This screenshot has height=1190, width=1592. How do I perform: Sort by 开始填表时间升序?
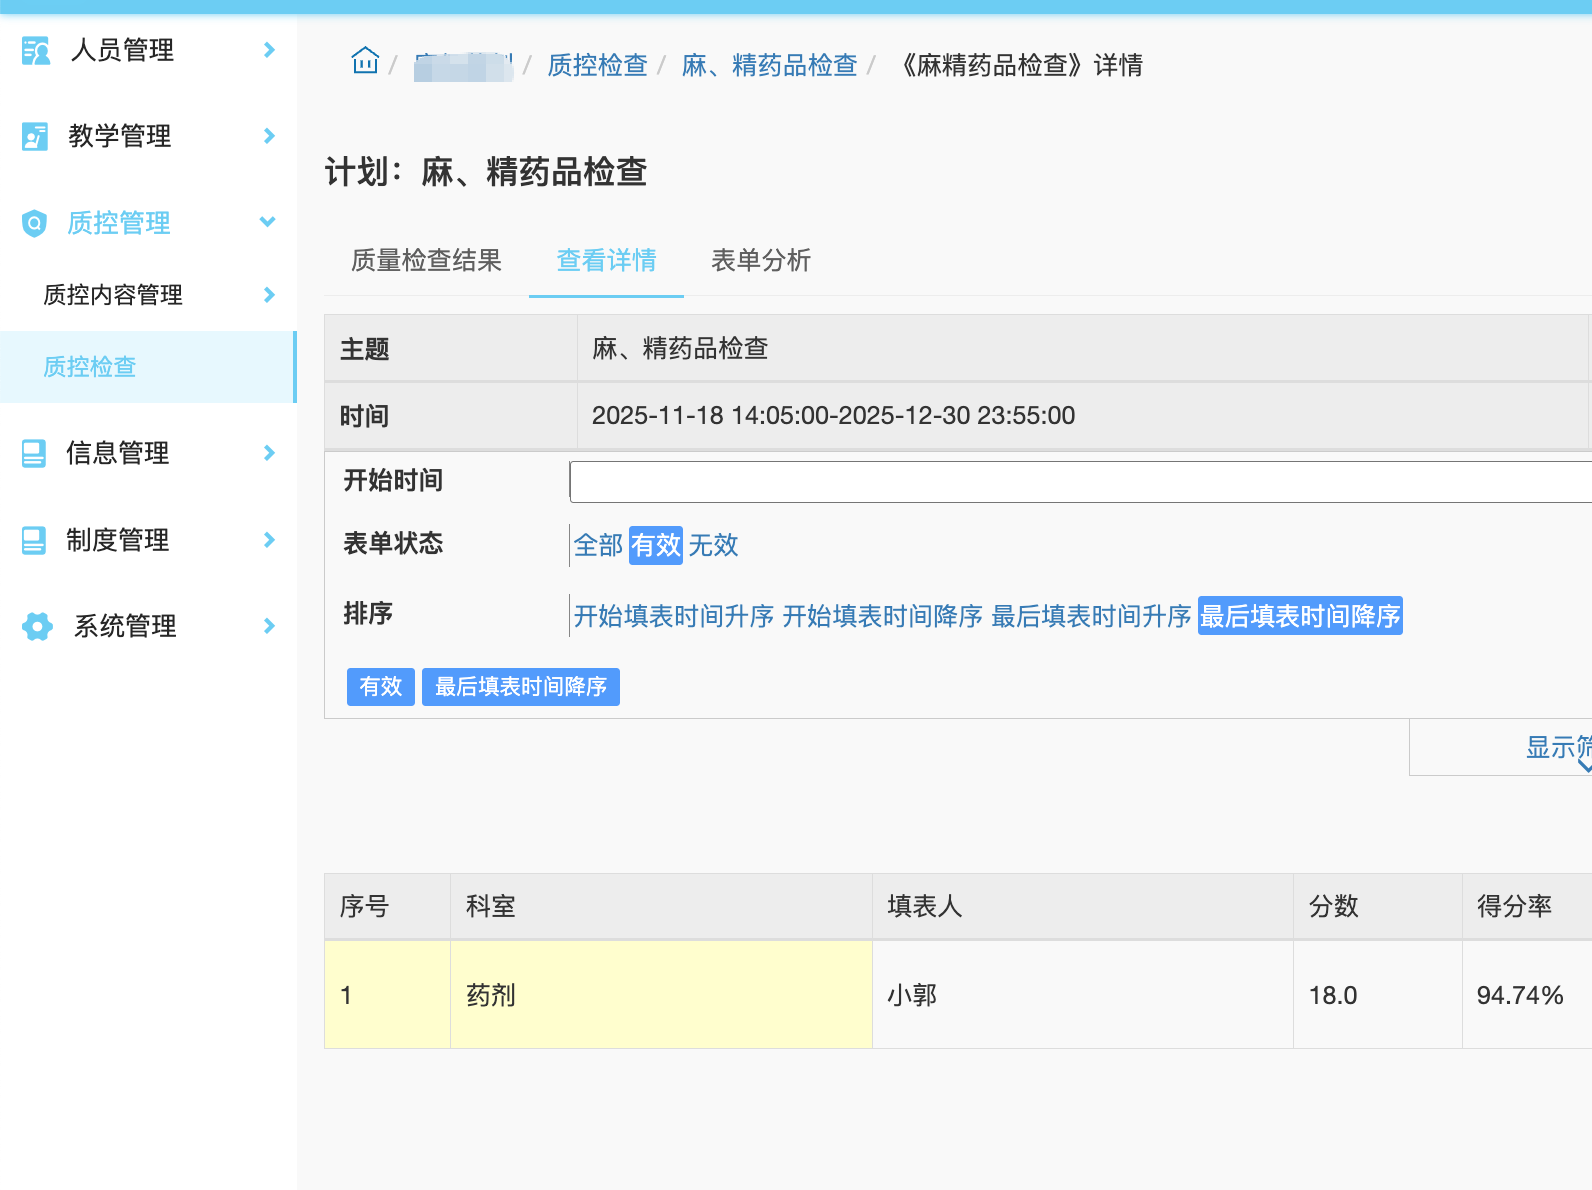tap(674, 616)
